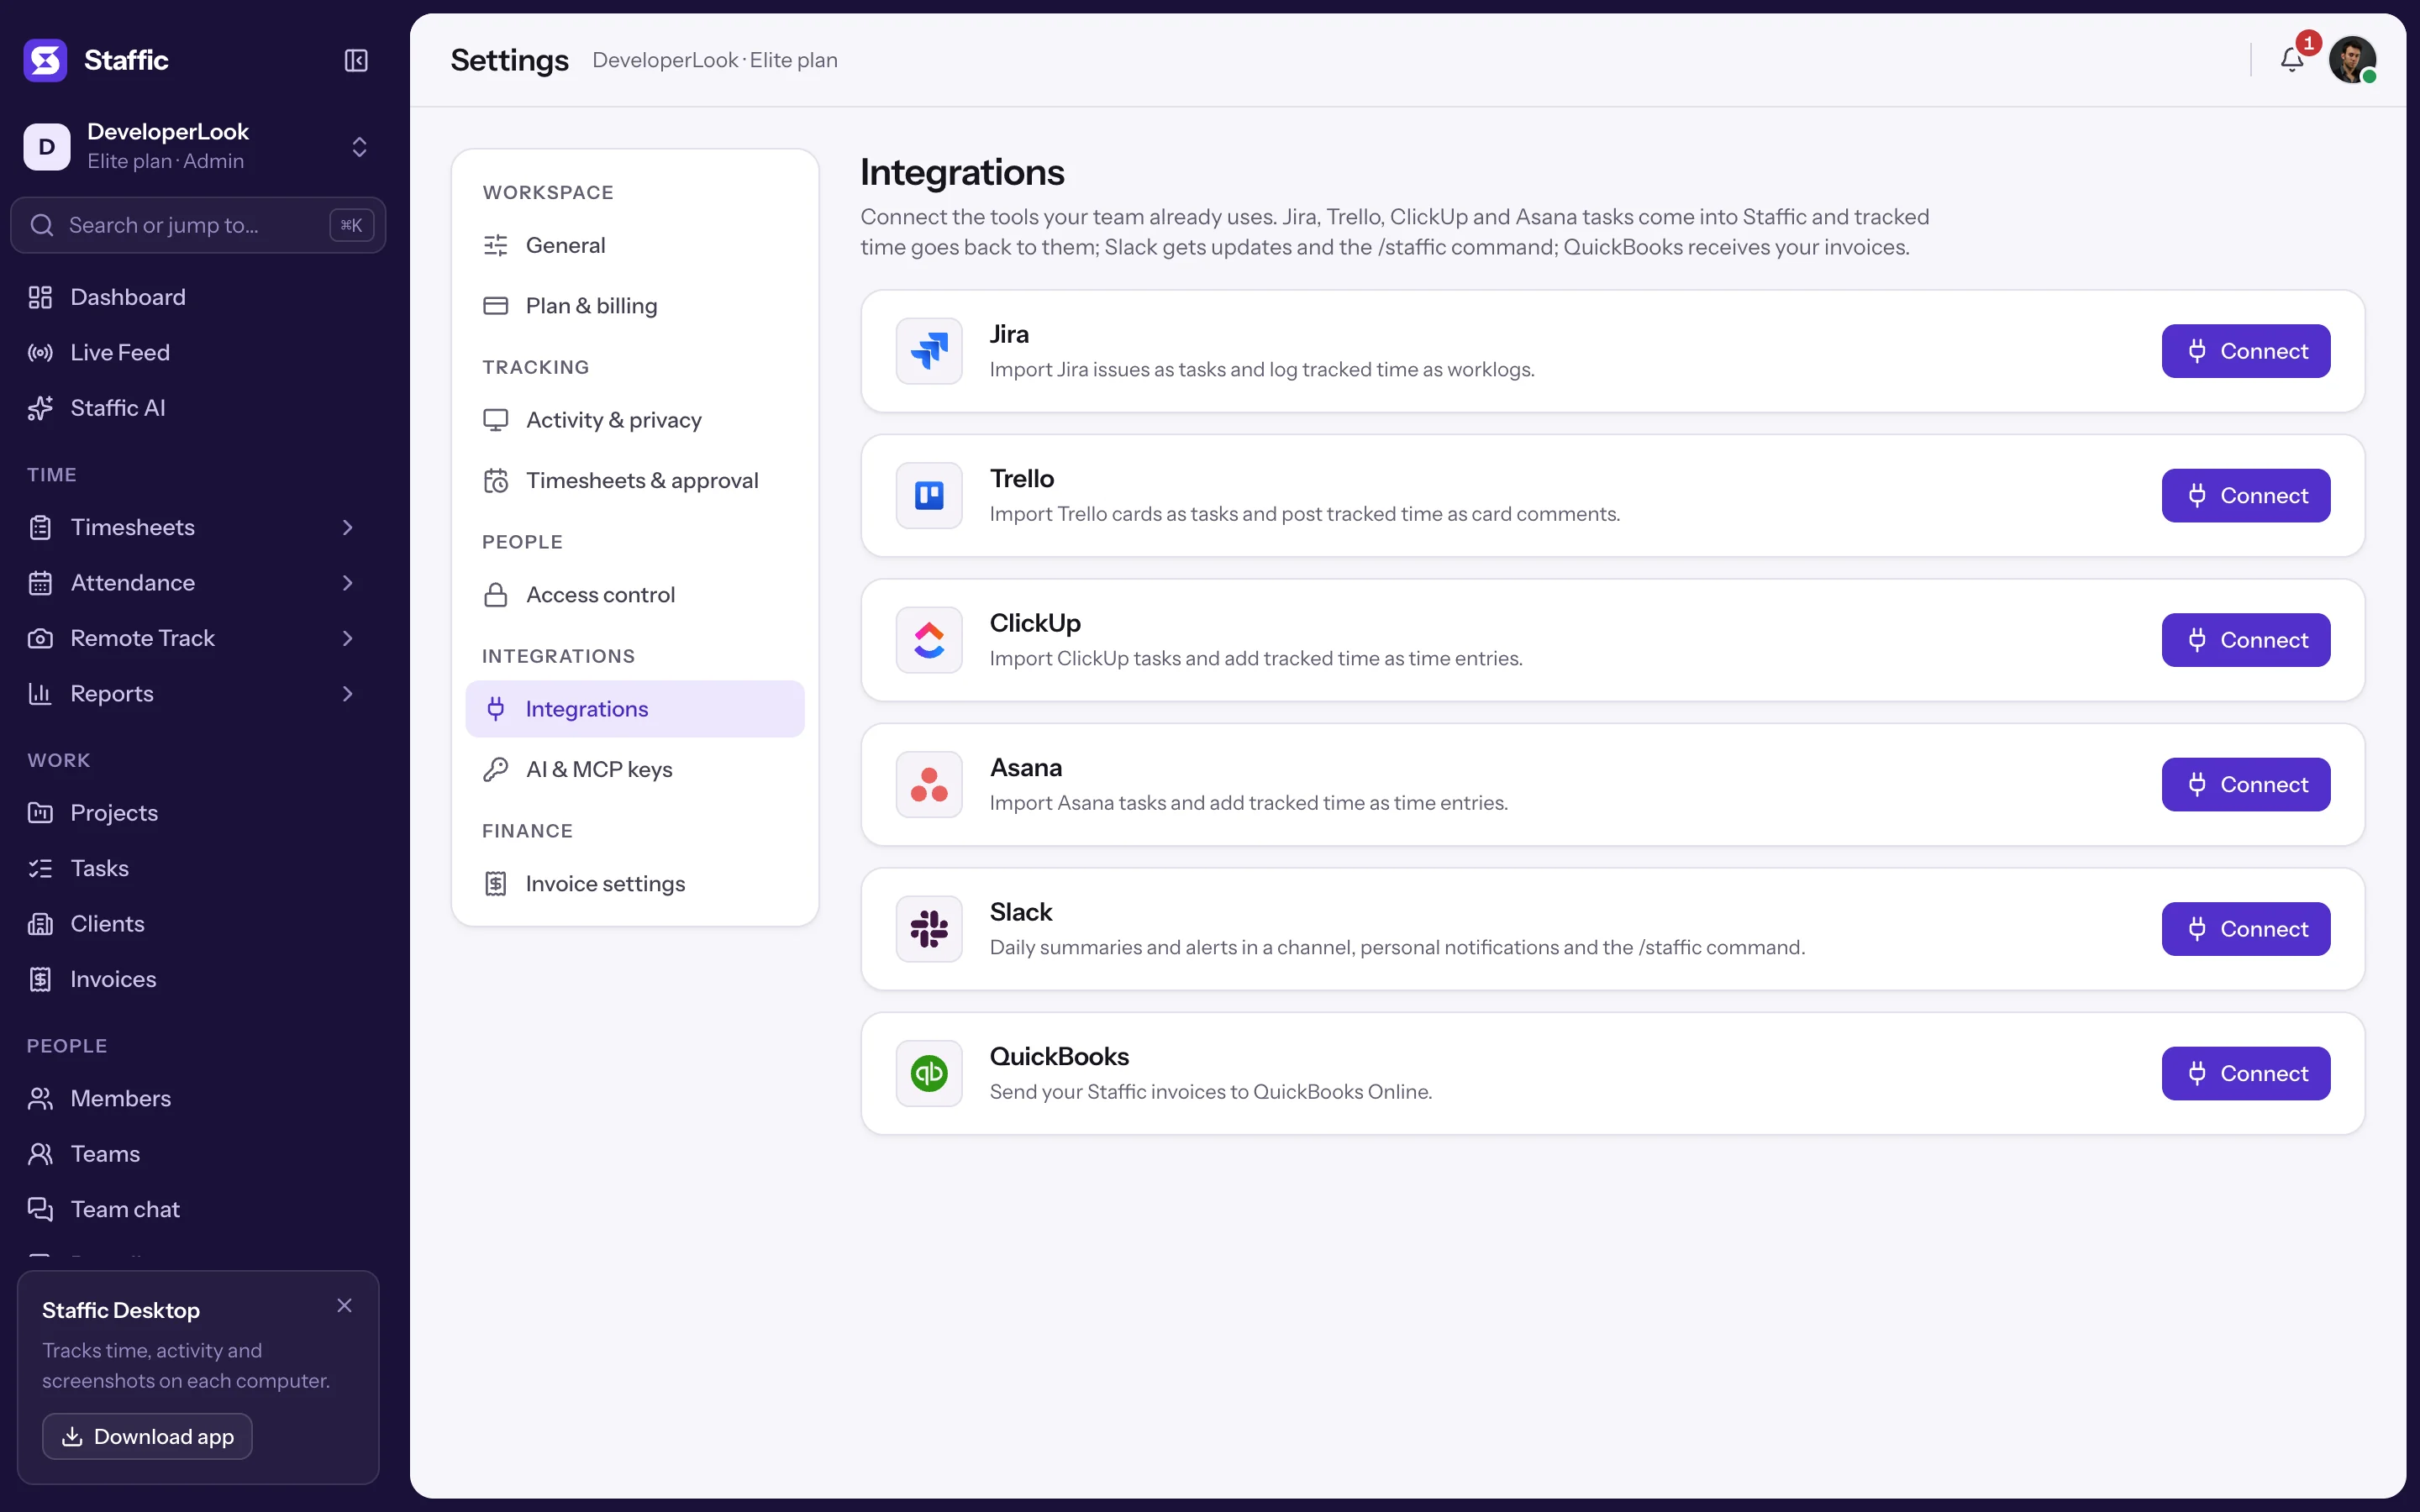Go to the Dashboard page

198,297
